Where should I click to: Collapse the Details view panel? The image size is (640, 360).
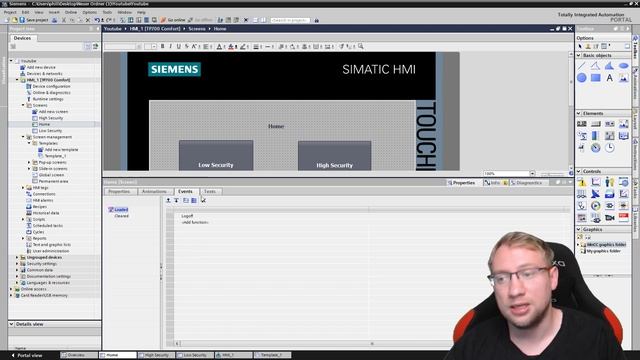pos(11,324)
